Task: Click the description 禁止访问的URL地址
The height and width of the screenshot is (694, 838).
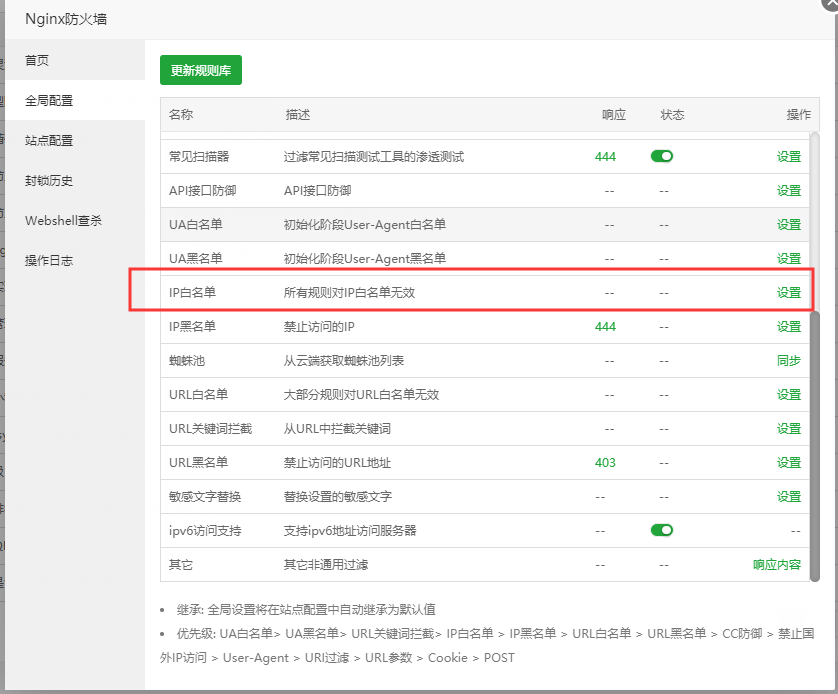Action: click(337, 463)
